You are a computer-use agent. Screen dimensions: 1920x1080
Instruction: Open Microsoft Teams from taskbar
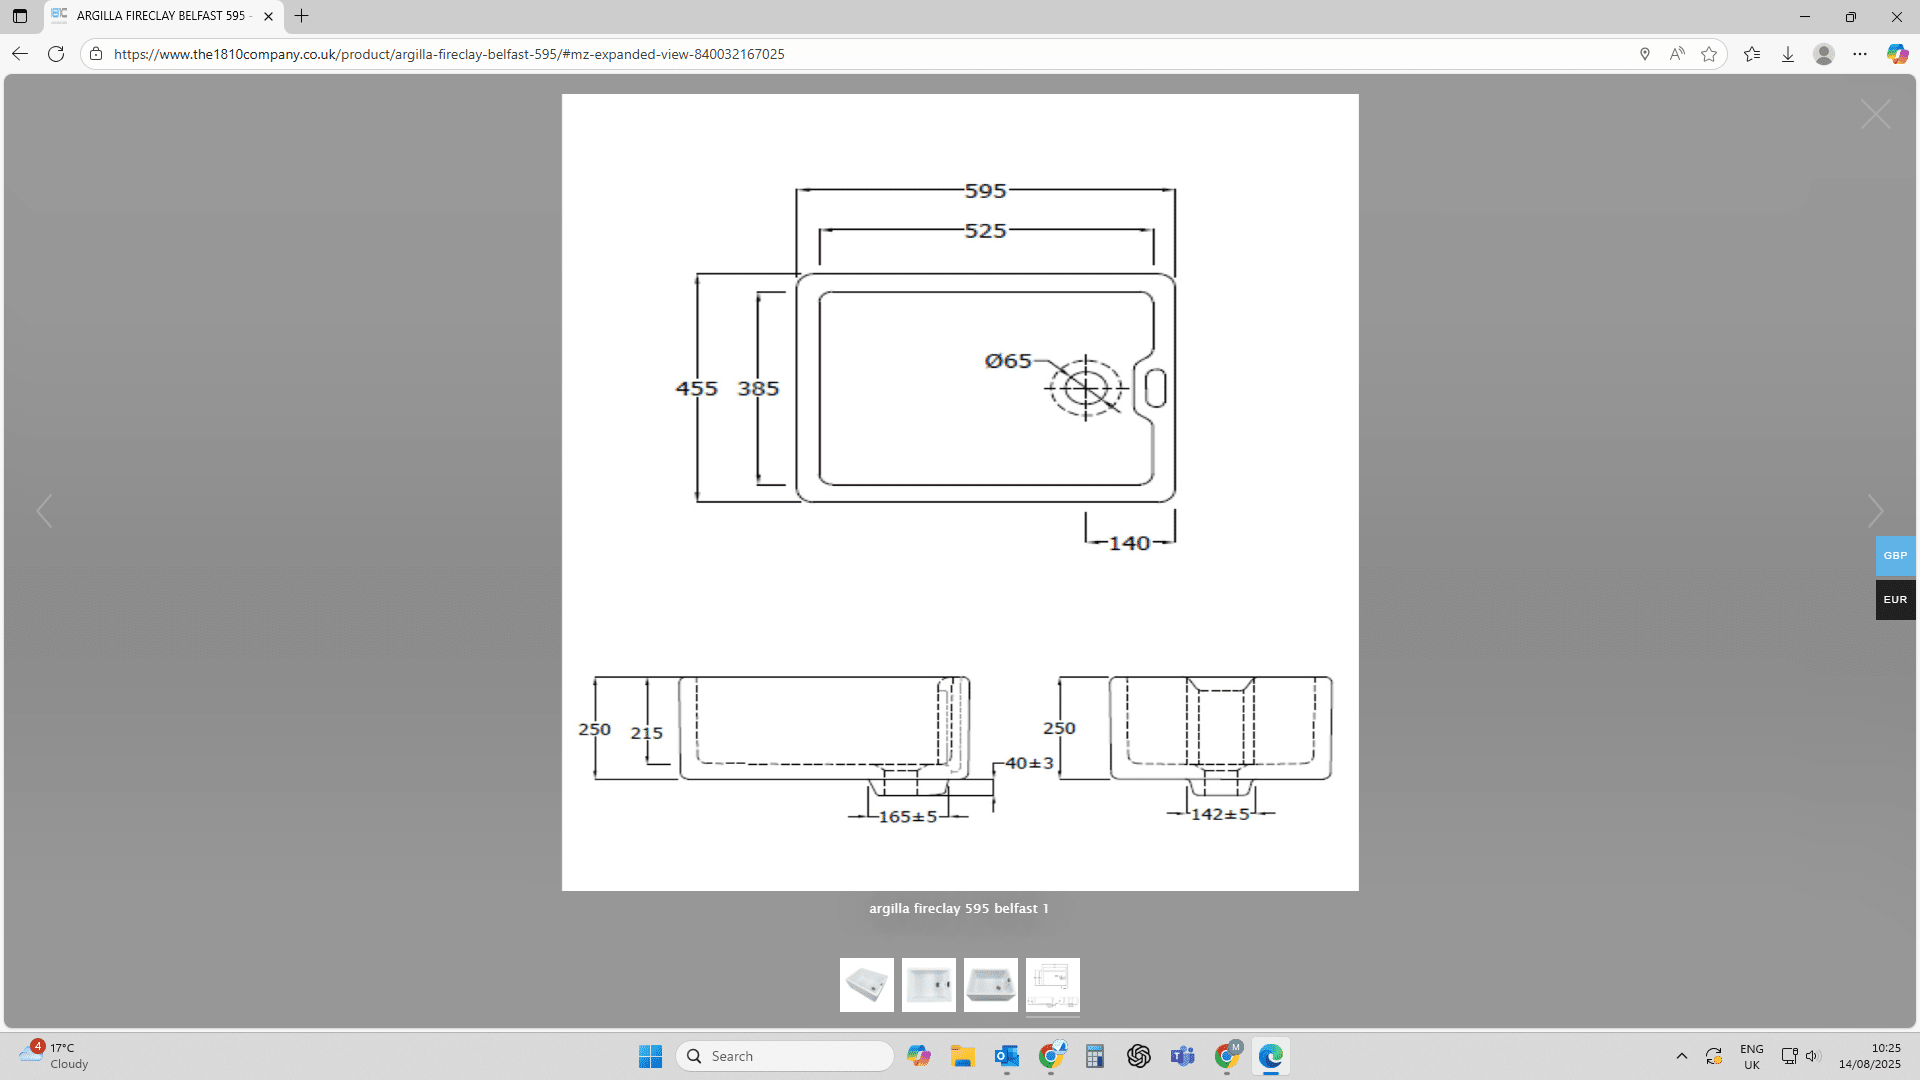coord(1183,1056)
